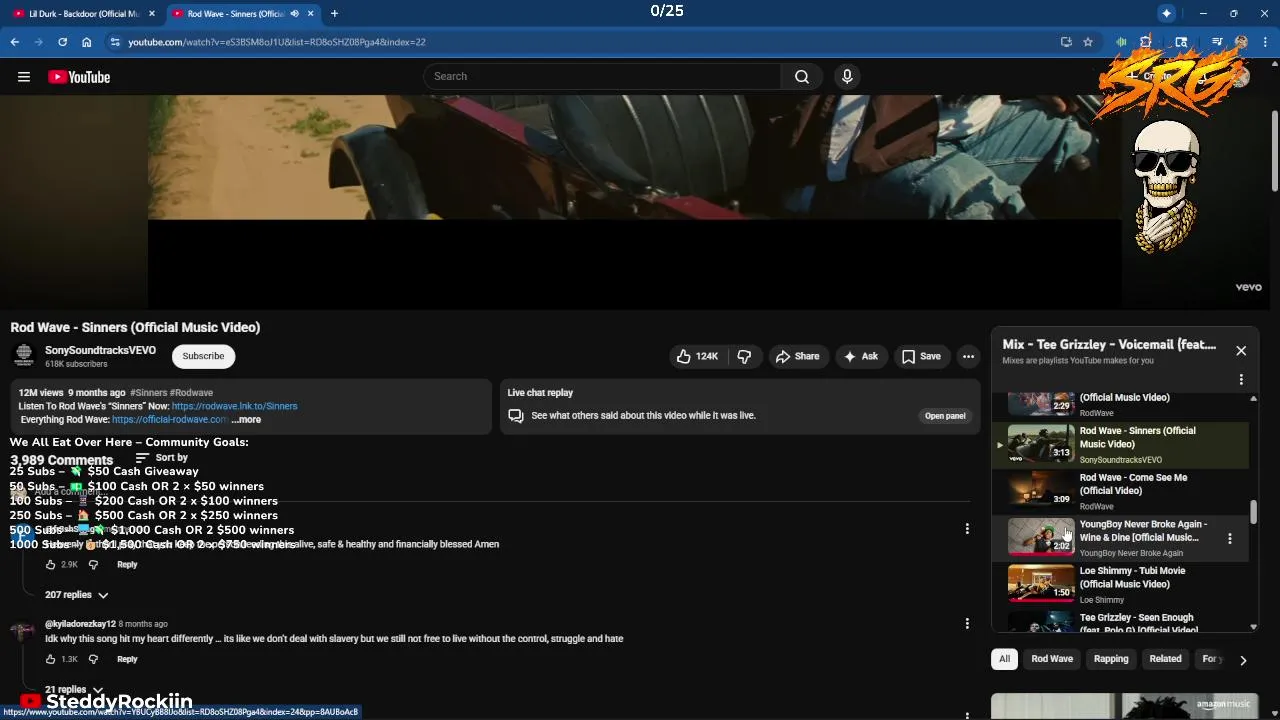Reply to kyiladorezkay12's comment
The width and height of the screenshot is (1280, 720).
pyautogui.click(x=127, y=659)
